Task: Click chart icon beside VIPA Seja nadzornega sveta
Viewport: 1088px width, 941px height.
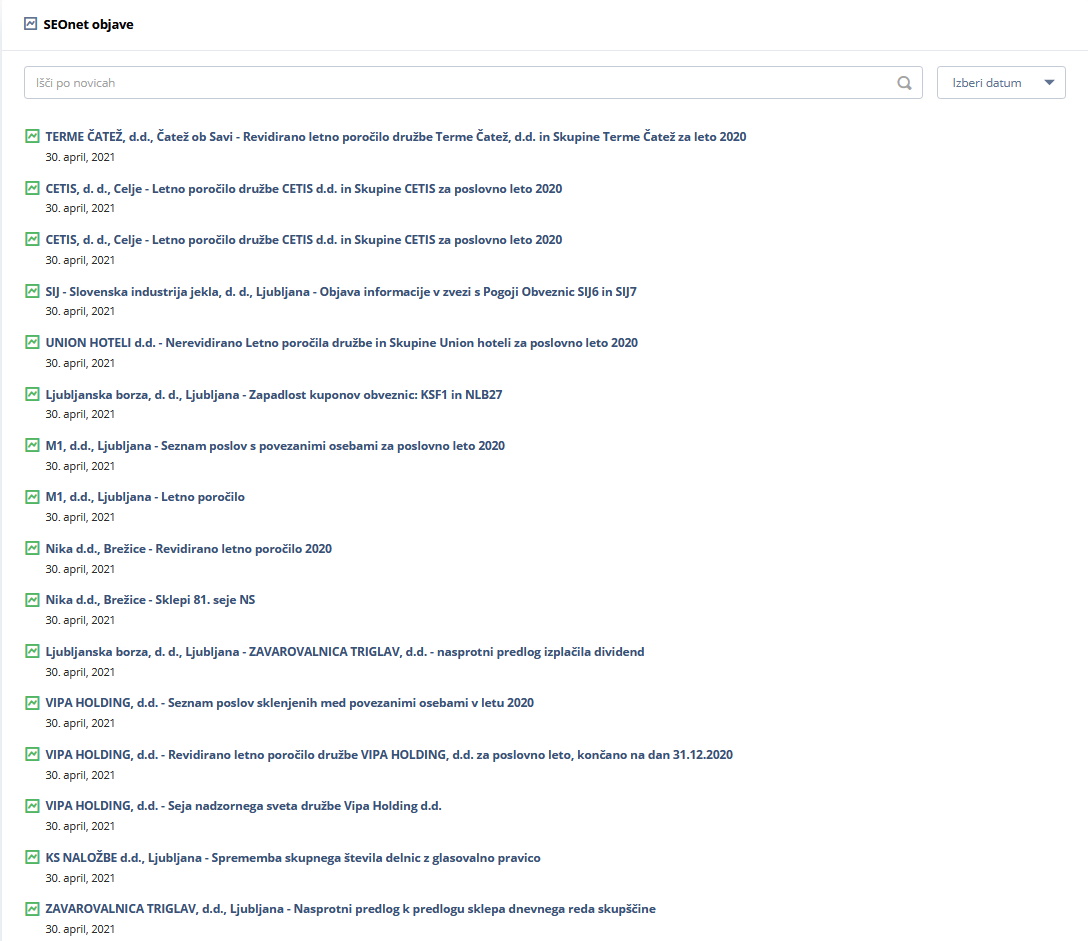Action: (x=32, y=806)
